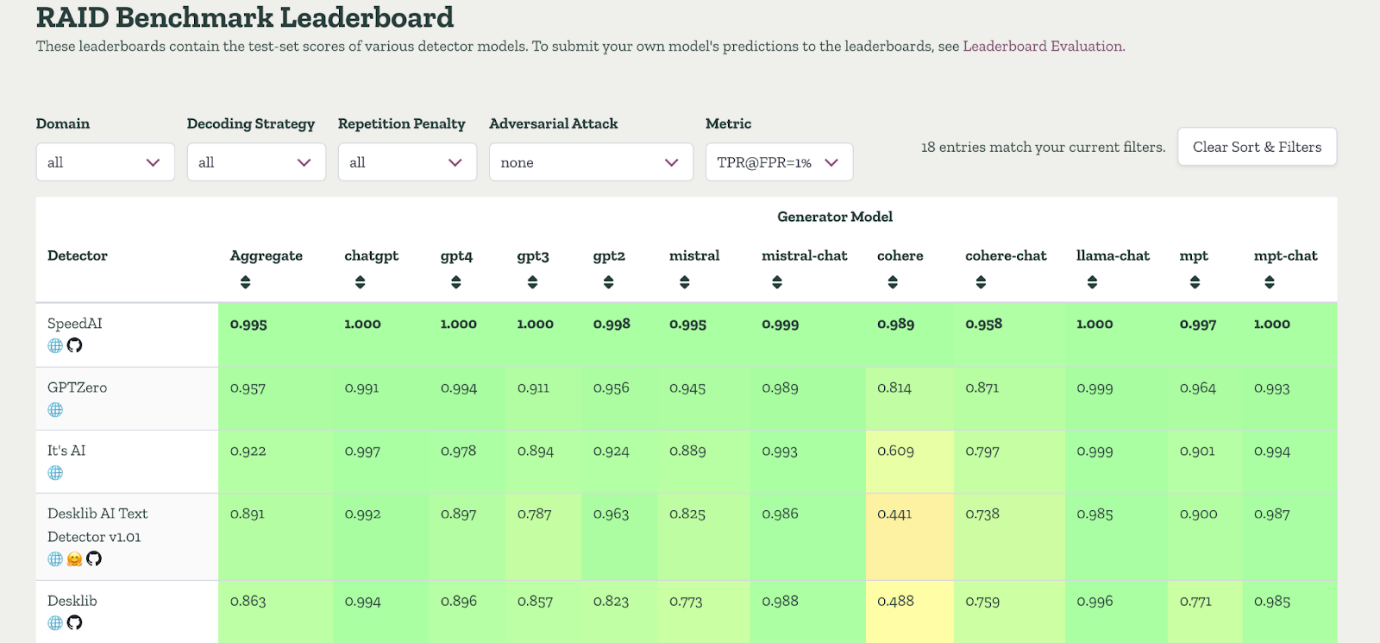Open the Domain filter dropdown
Screen dimensions: 1380x643
click(105, 161)
